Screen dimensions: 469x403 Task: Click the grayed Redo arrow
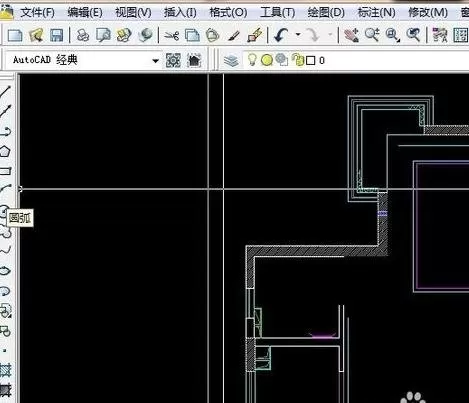[x=313, y=35]
